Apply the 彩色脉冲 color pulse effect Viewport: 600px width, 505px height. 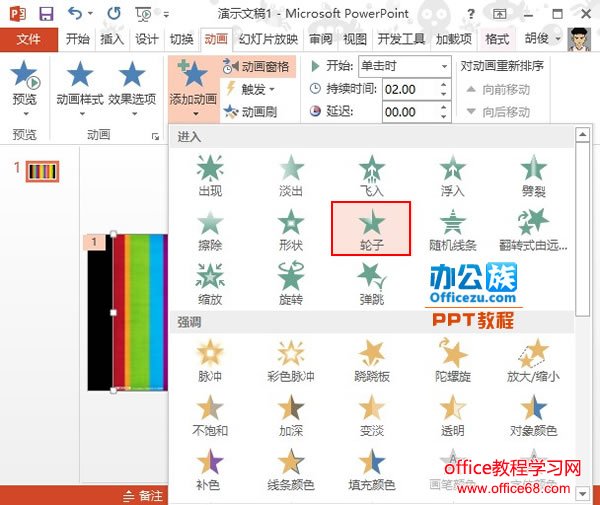tap(291, 360)
